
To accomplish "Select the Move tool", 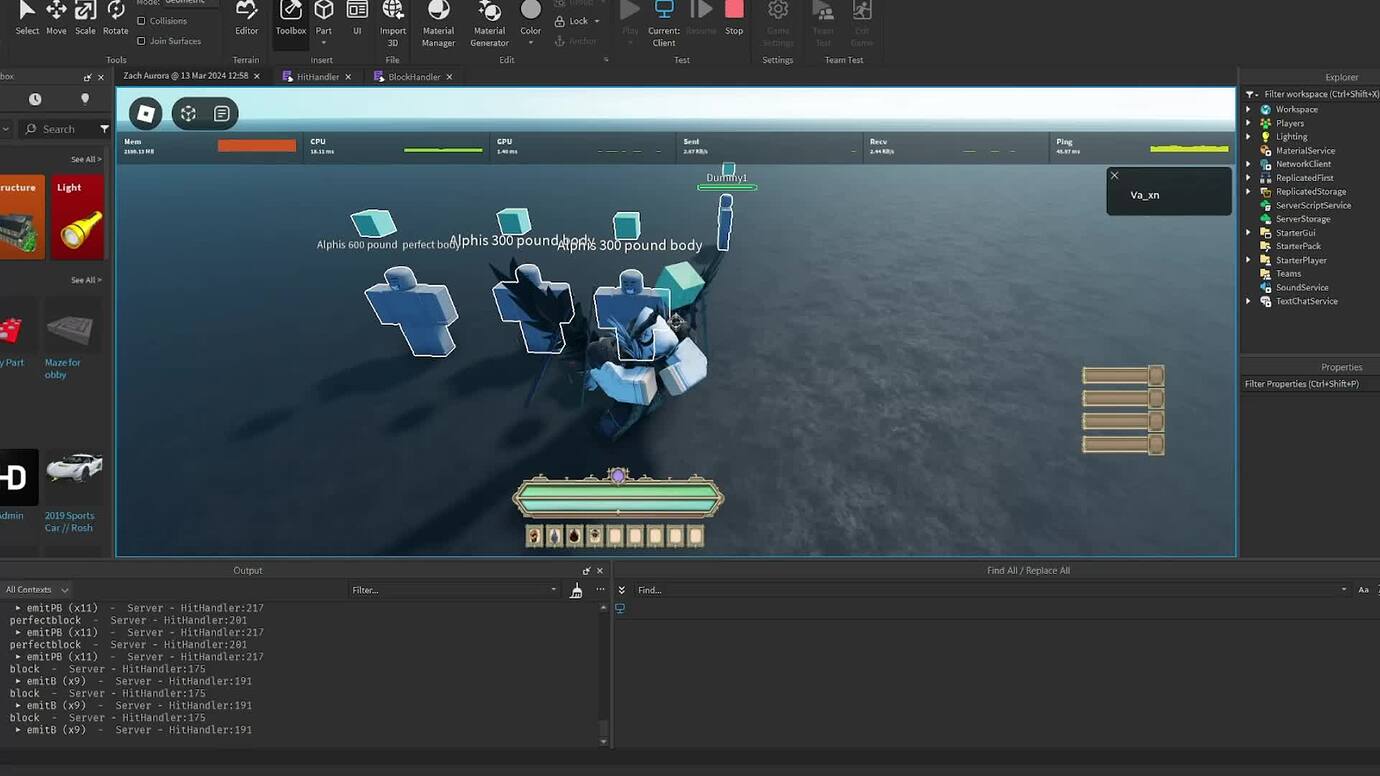I will tap(55, 20).
